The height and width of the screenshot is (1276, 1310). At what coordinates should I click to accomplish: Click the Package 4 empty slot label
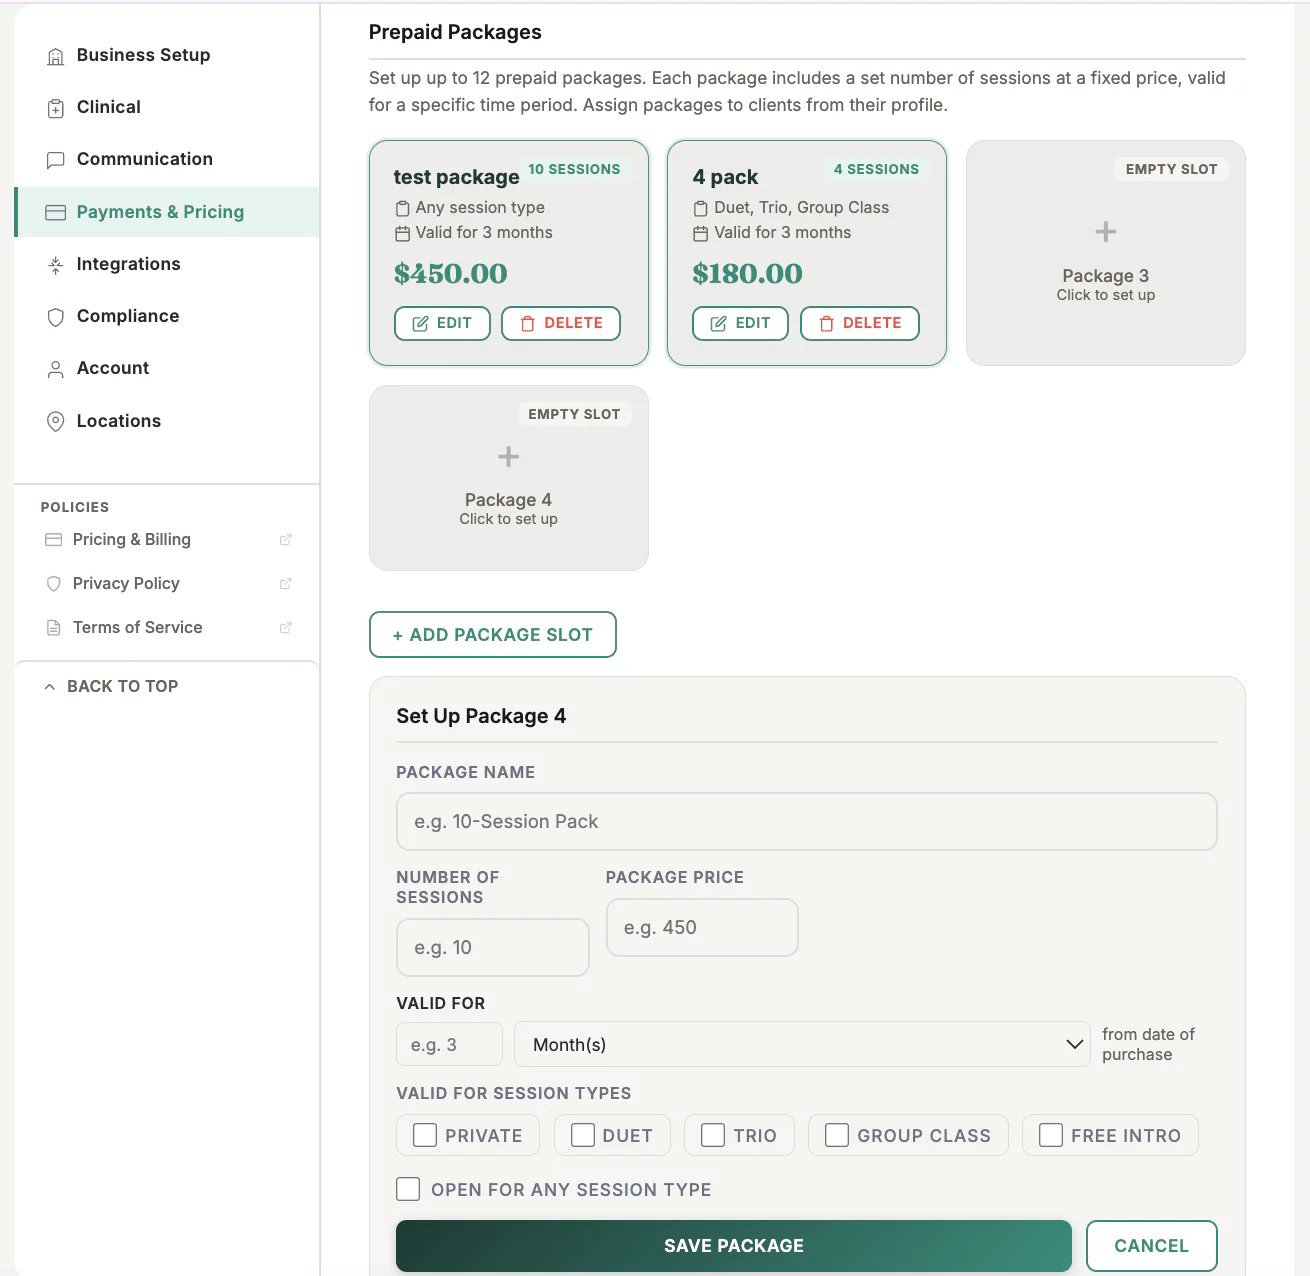(x=509, y=500)
